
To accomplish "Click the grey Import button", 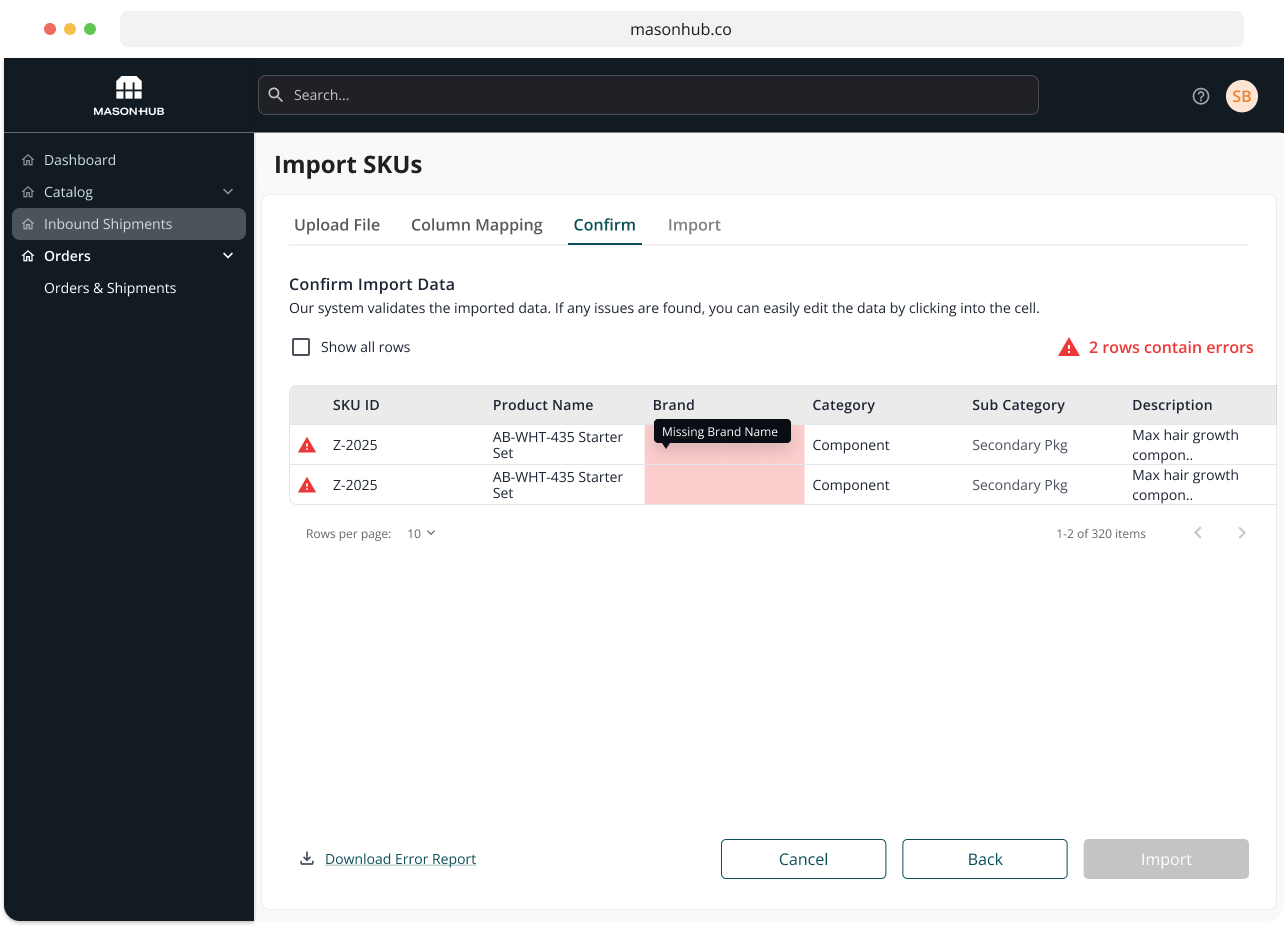I will (1166, 859).
